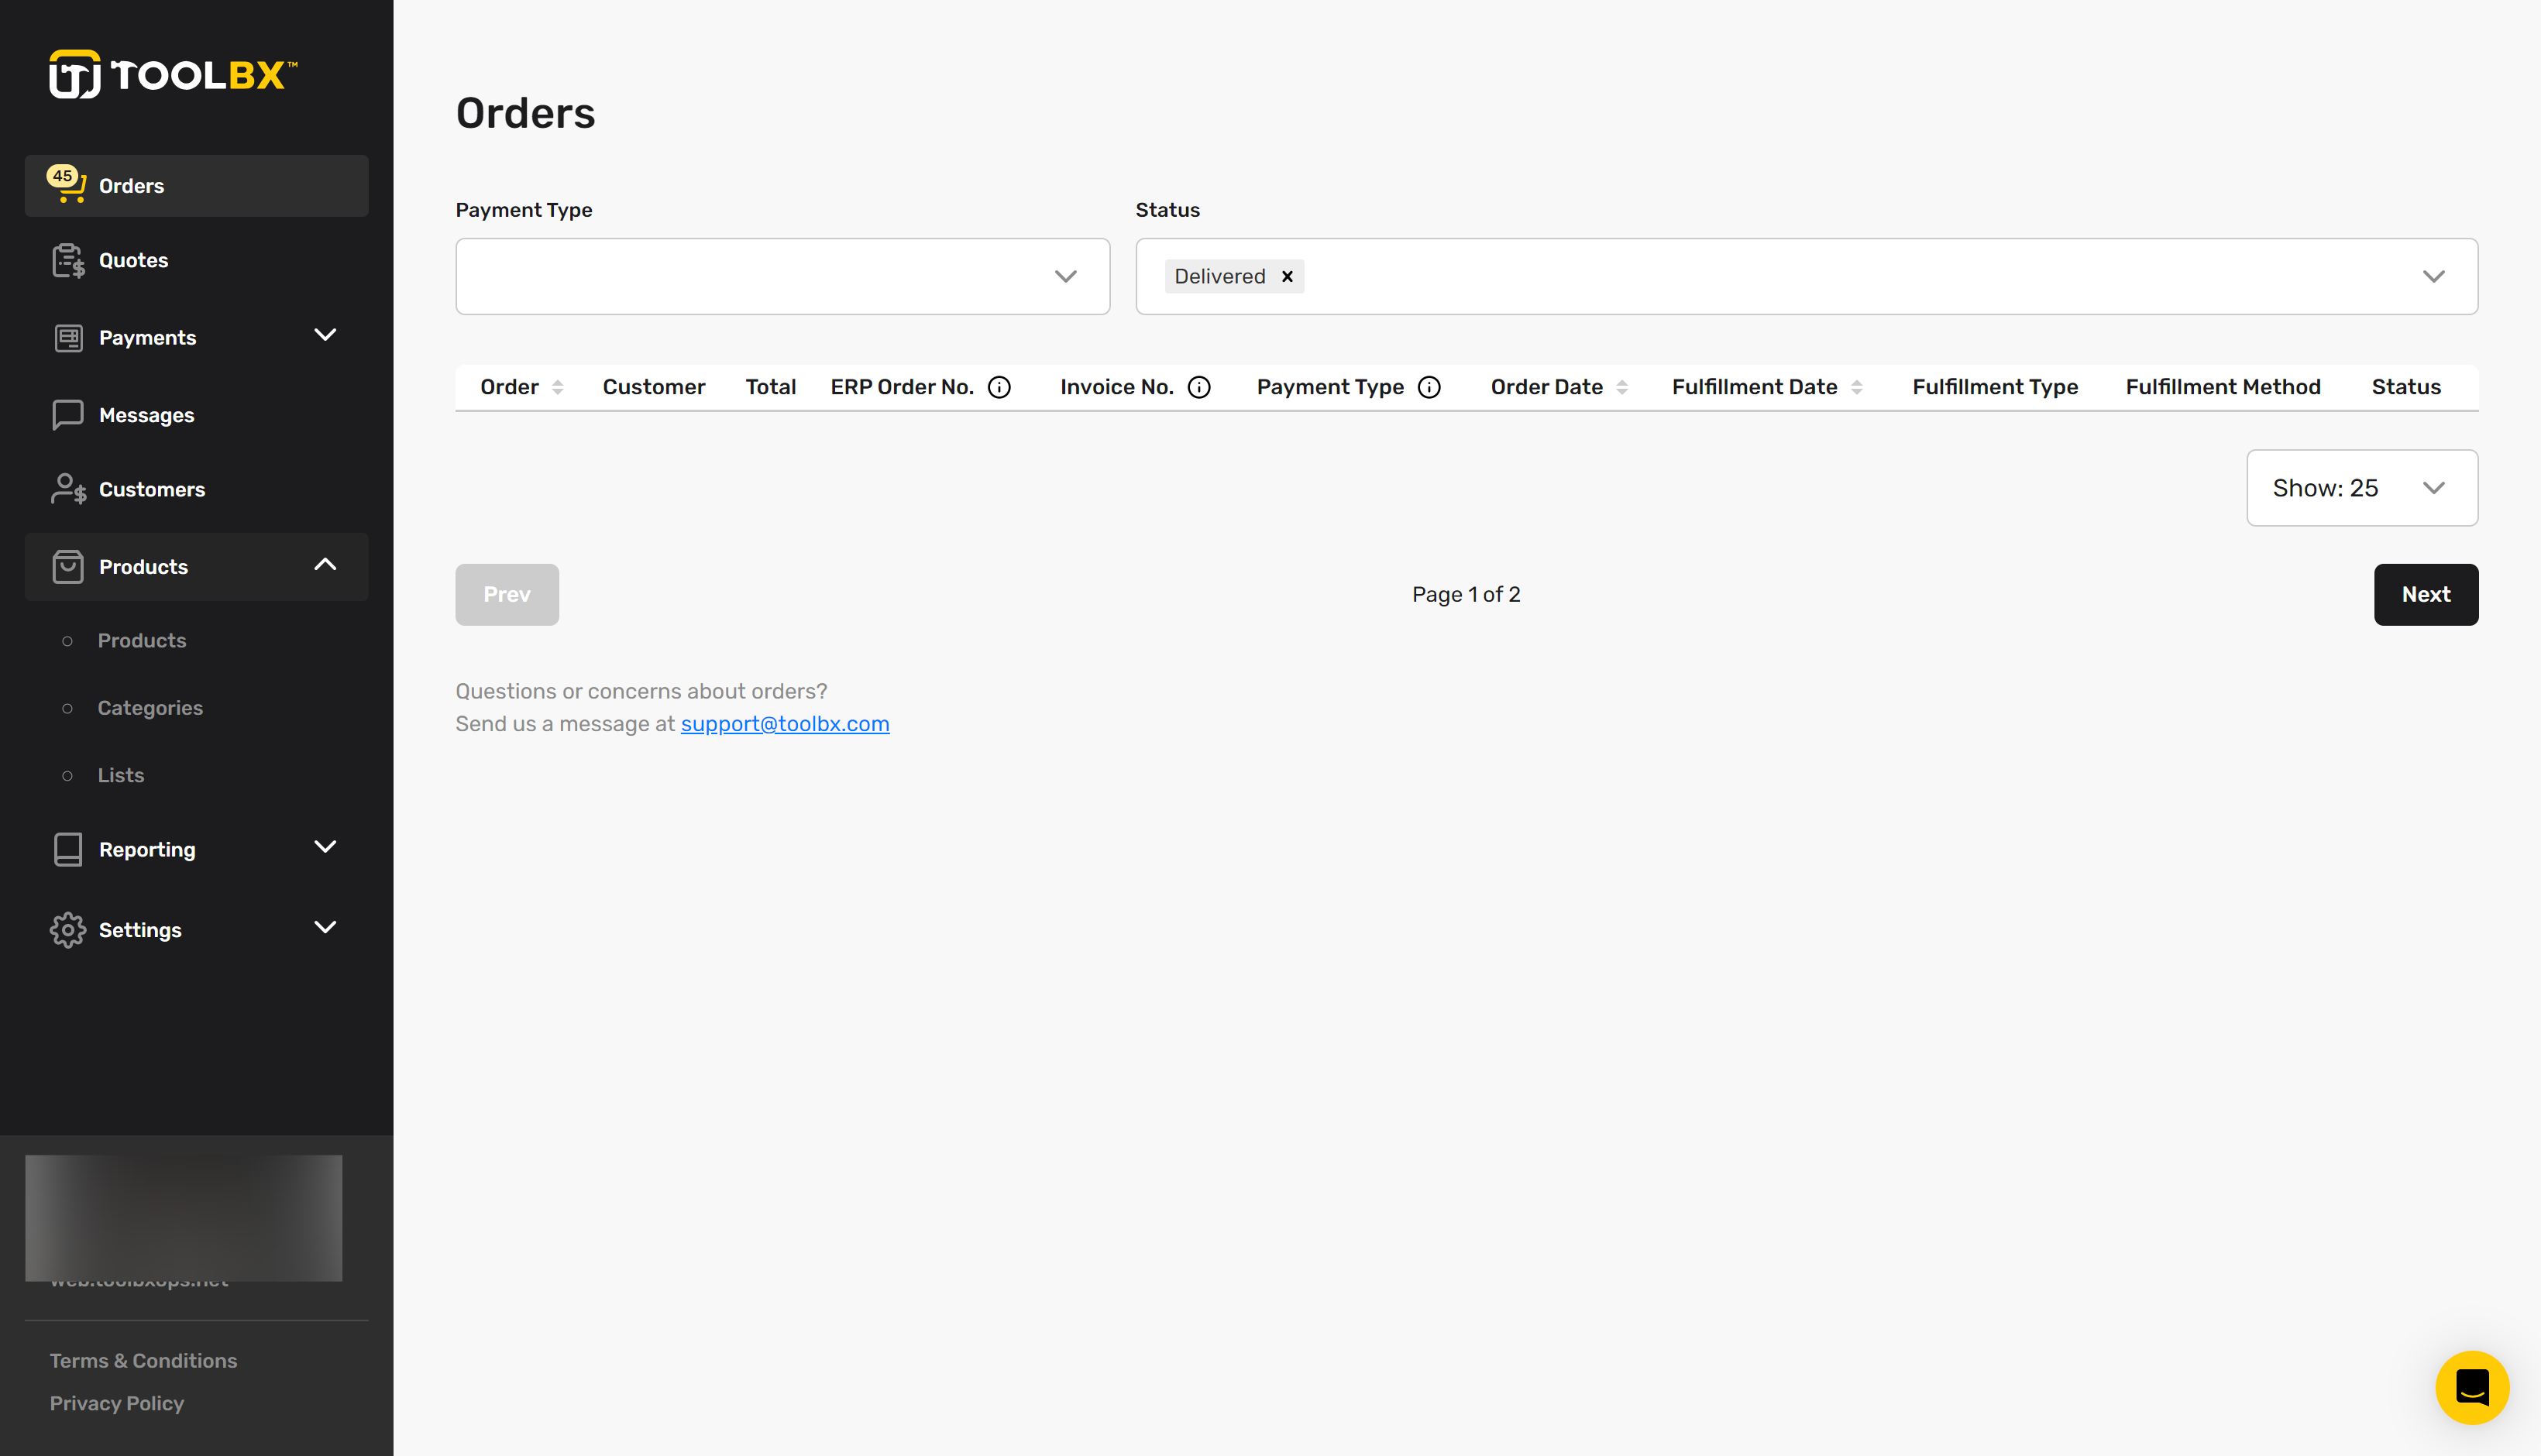Viewport: 2541px width, 1456px height.
Task: Click the support@toolbx.com link
Action: pyautogui.click(x=786, y=722)
